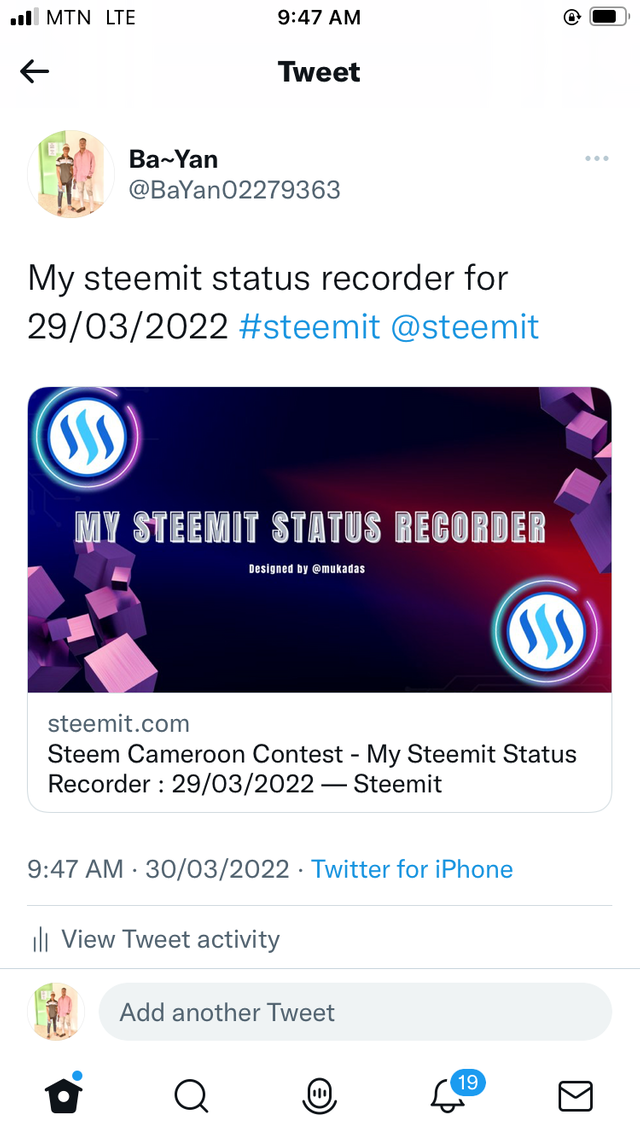Screen dimensions: 640x1138
Task: Tap the Ba~Yan display name
Action: (173, 159)
